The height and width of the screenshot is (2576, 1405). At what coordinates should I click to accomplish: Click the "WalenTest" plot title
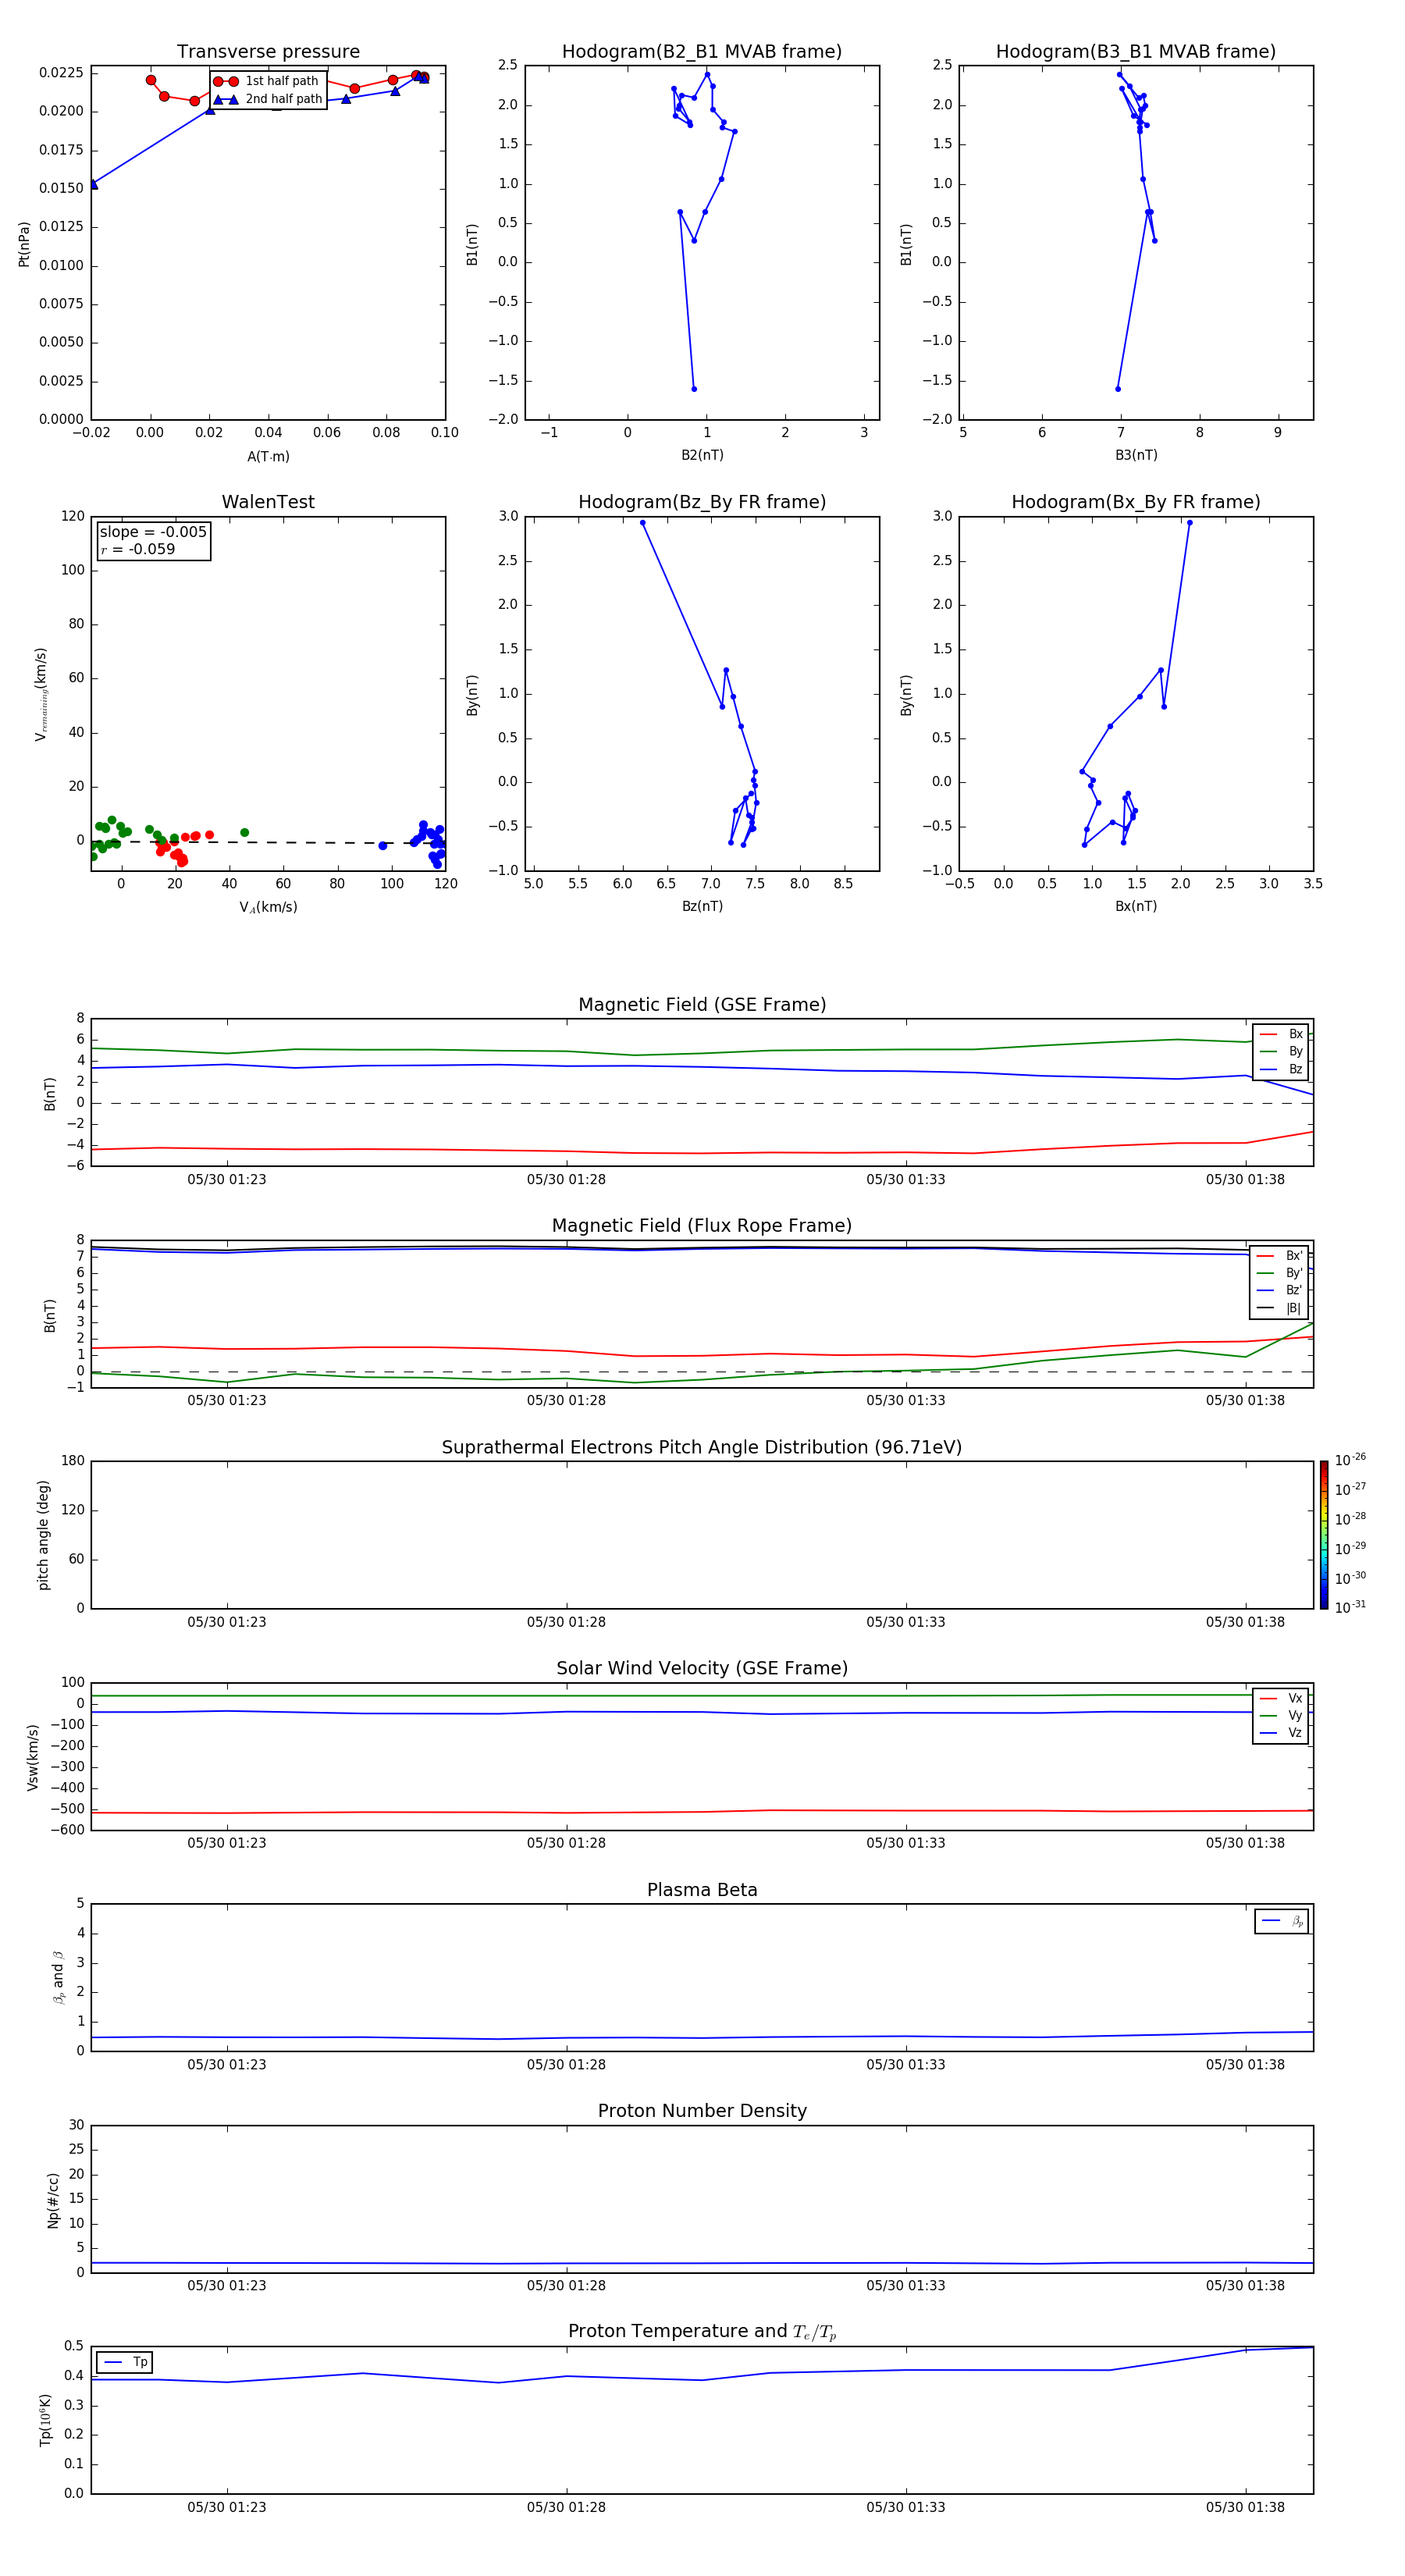268,502
